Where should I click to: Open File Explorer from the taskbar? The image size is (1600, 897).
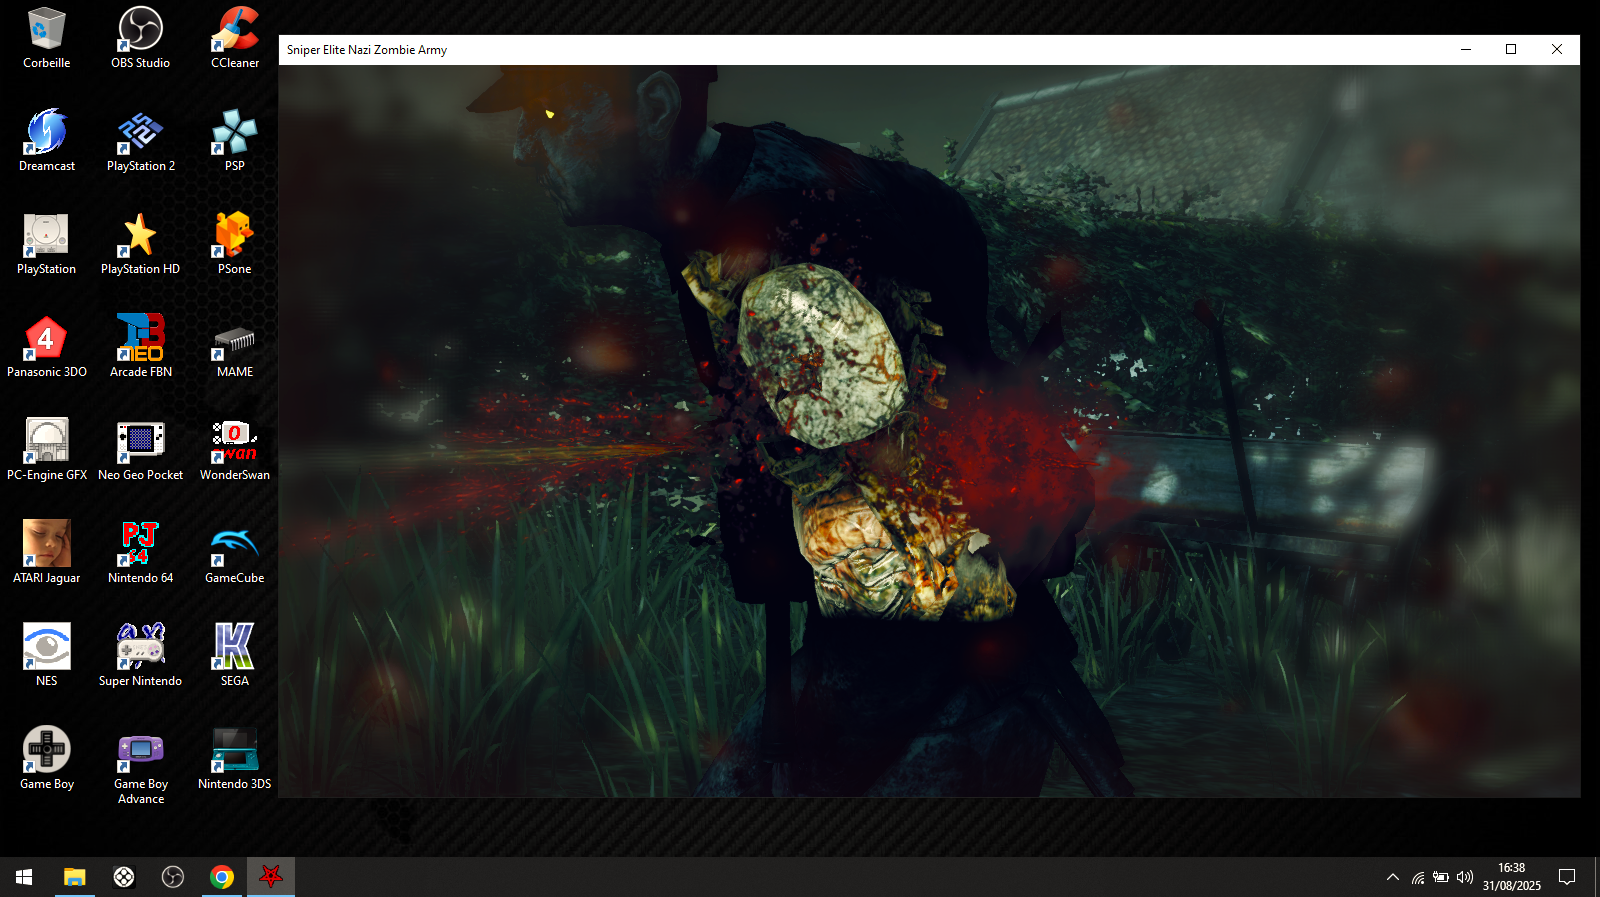74,877
